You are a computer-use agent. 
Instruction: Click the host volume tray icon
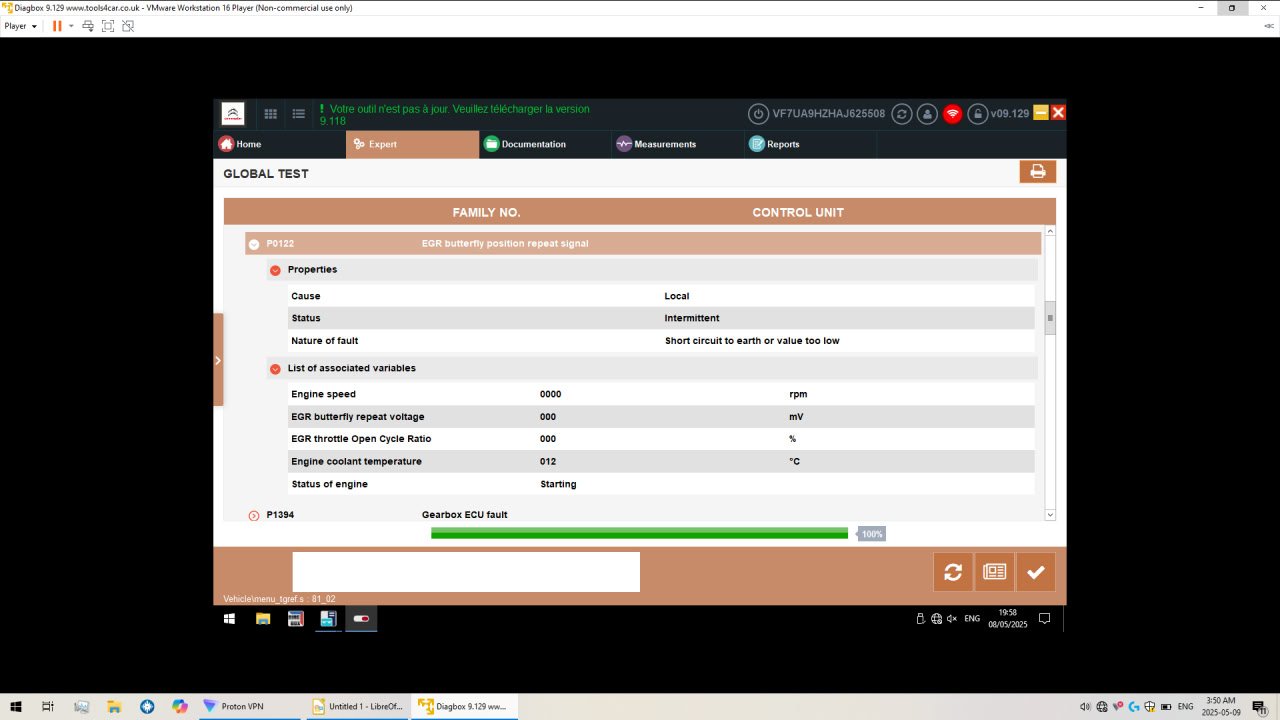point(1085,706)
